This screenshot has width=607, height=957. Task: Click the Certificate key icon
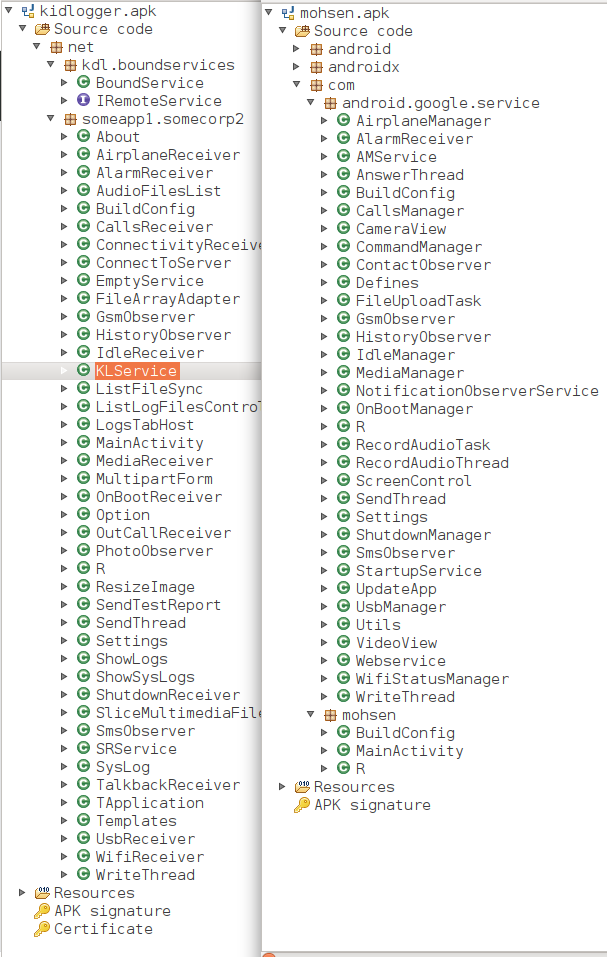tap(42, 929)
